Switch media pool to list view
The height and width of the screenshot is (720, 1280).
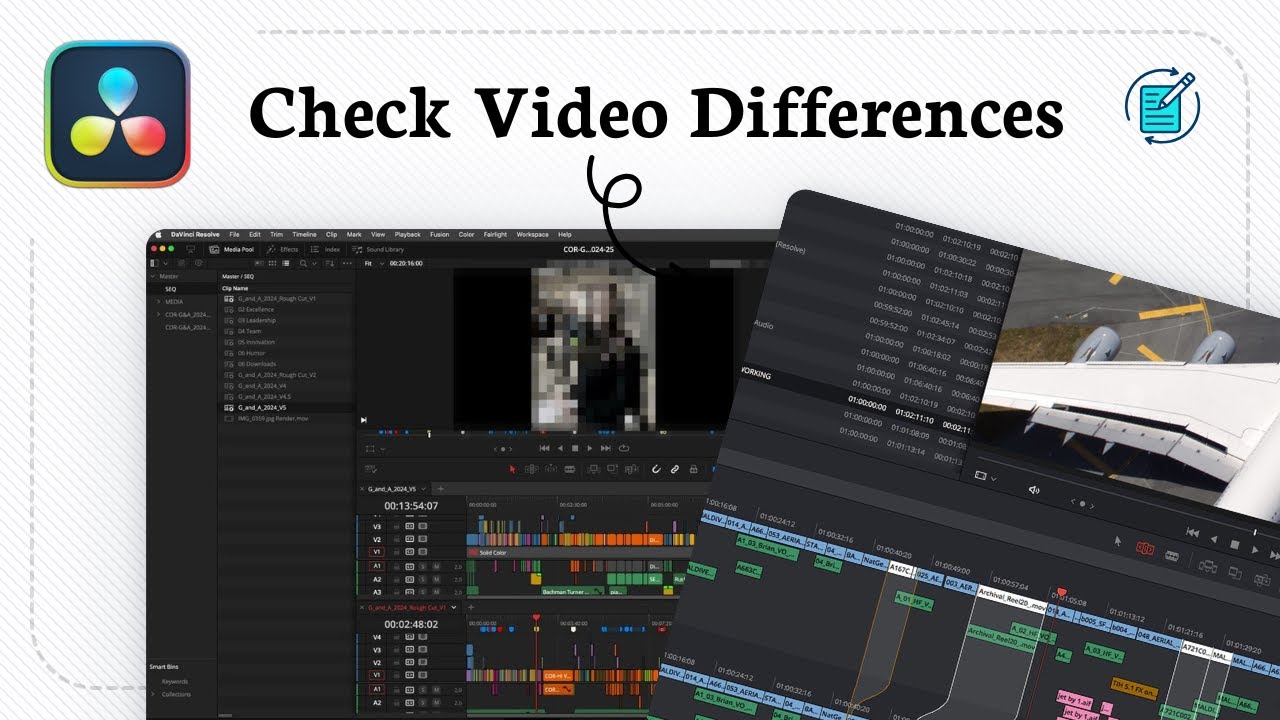(x=286, y=263)
